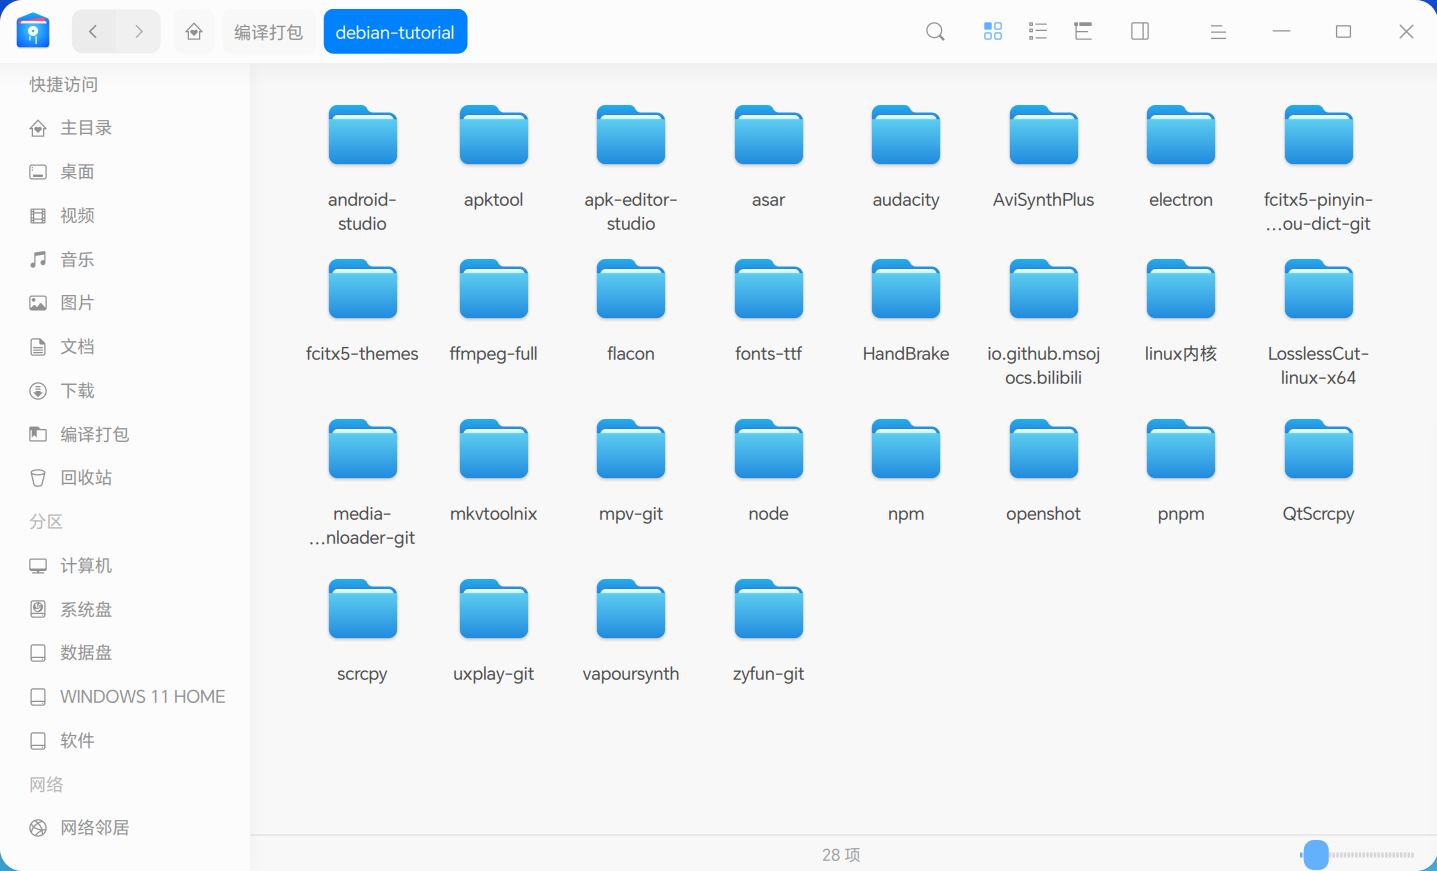Switch to tree view mode
1437x871 pixels.
1083,32
